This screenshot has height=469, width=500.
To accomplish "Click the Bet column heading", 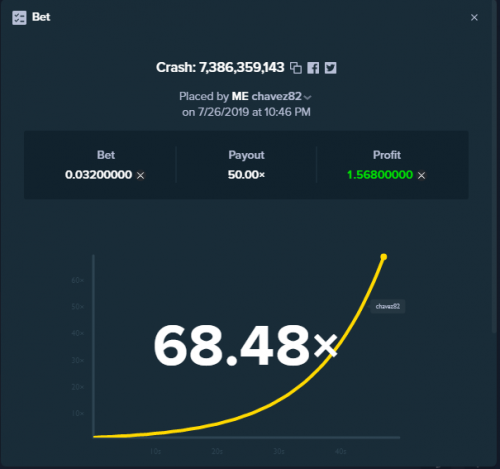I will point(106,155).
